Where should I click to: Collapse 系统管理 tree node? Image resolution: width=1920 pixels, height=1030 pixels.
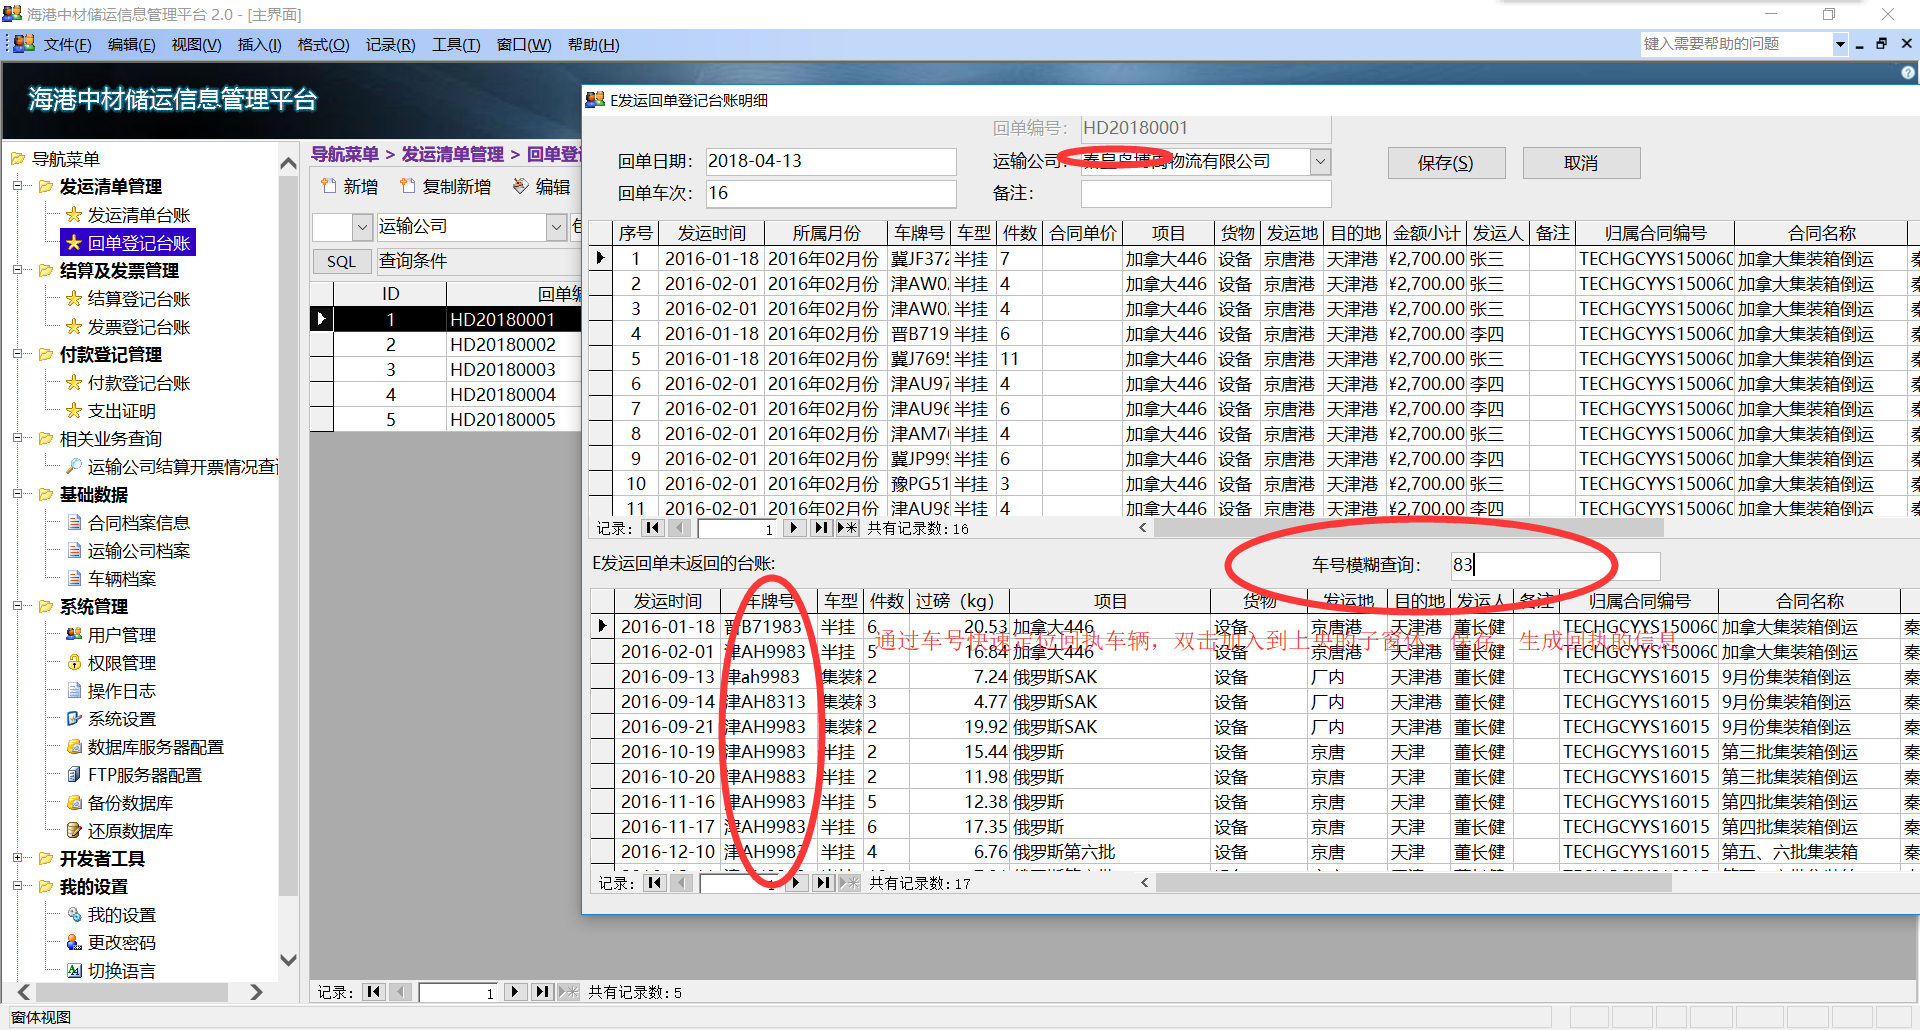[x=17, y=606]
